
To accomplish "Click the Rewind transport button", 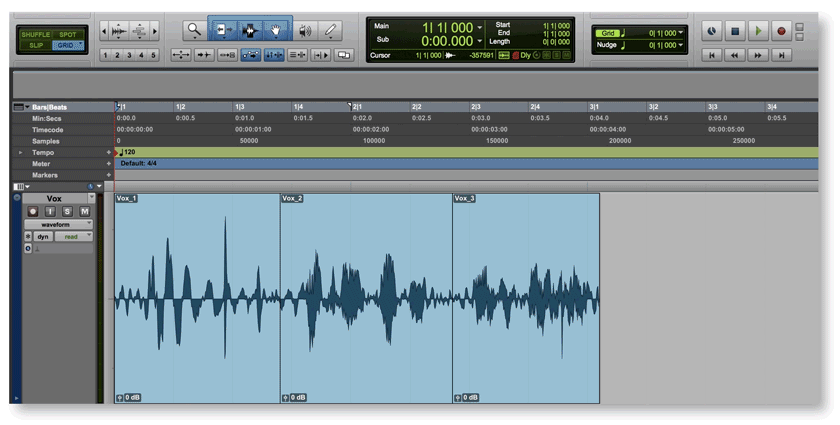I will click(x=735, y=55).
